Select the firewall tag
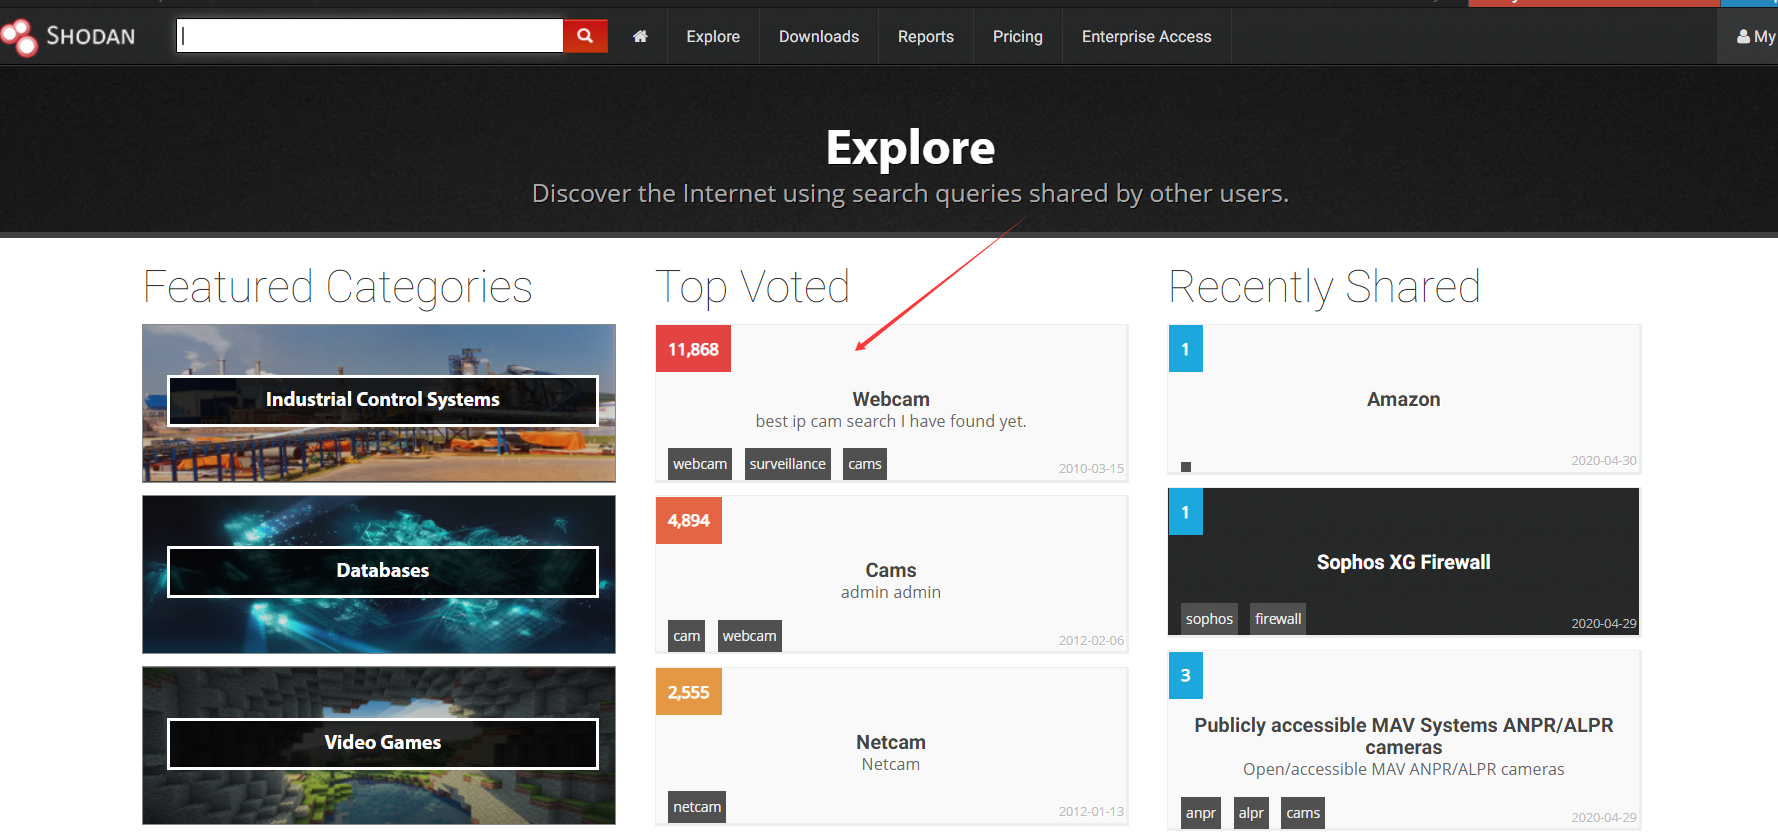 coord(1278,619)
